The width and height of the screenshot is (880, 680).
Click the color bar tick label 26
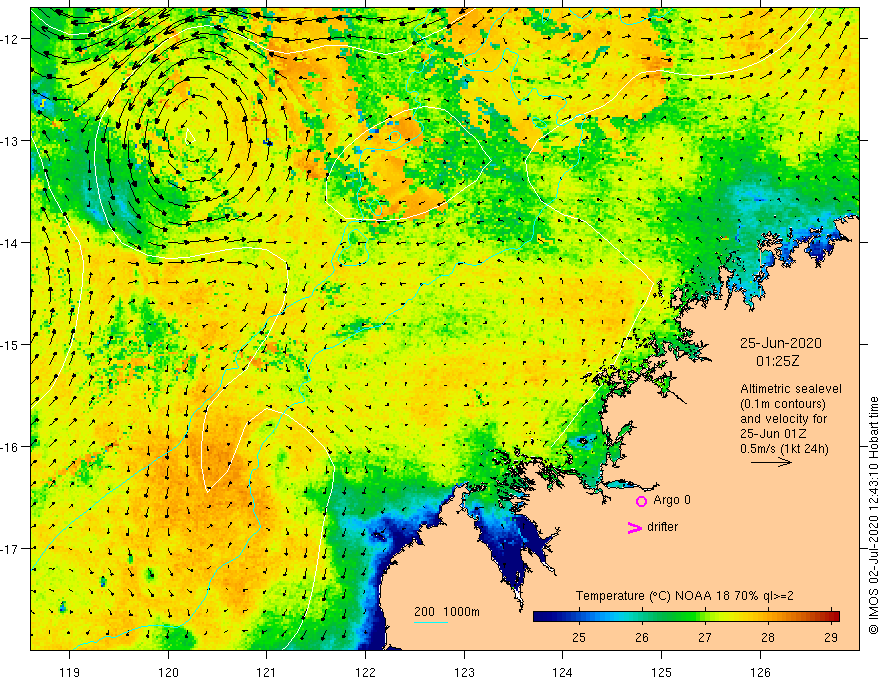[x=642, y=637]
